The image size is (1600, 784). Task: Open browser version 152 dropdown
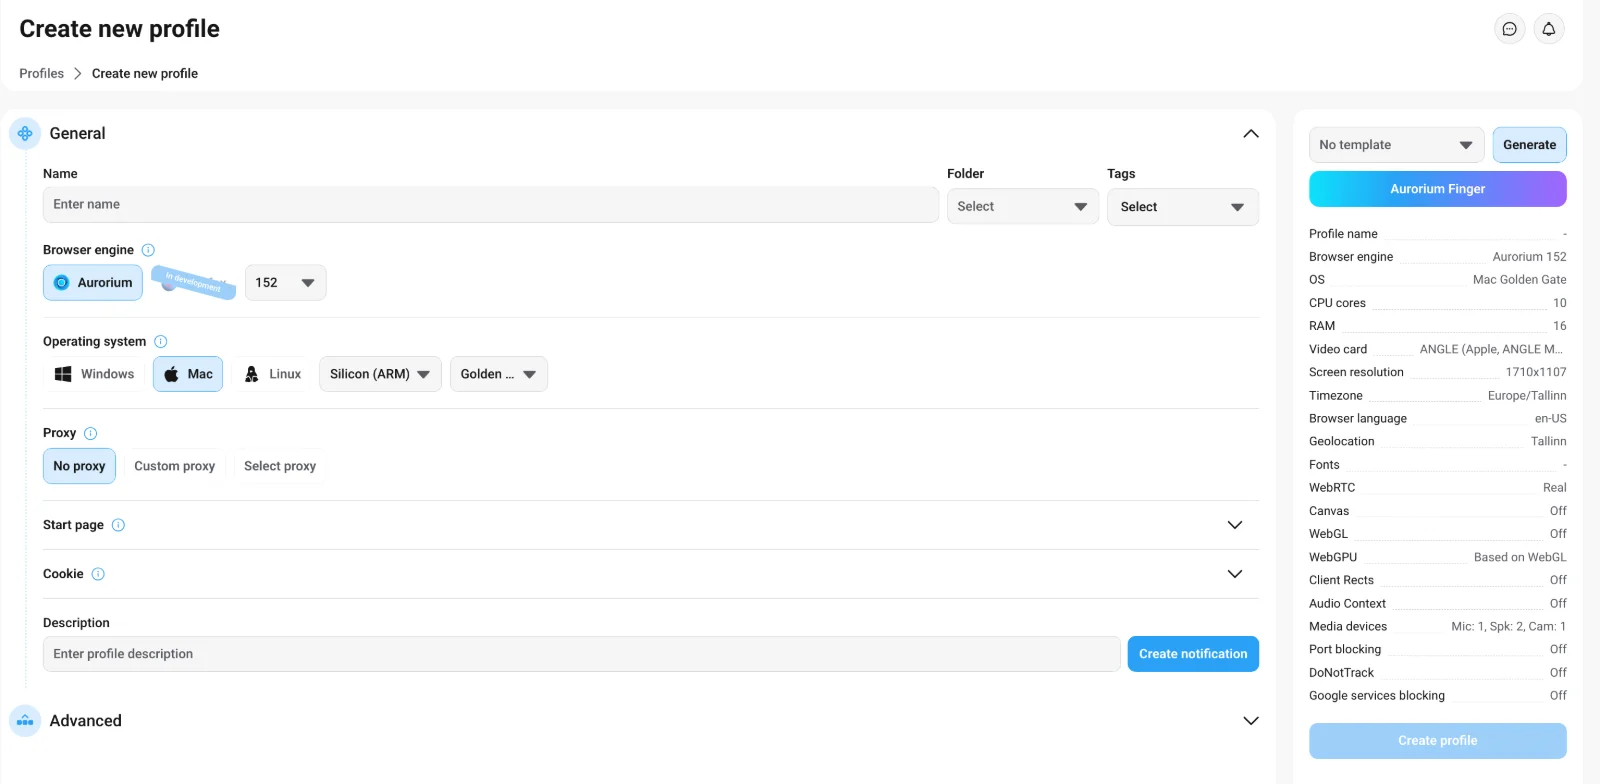point(285,283)
